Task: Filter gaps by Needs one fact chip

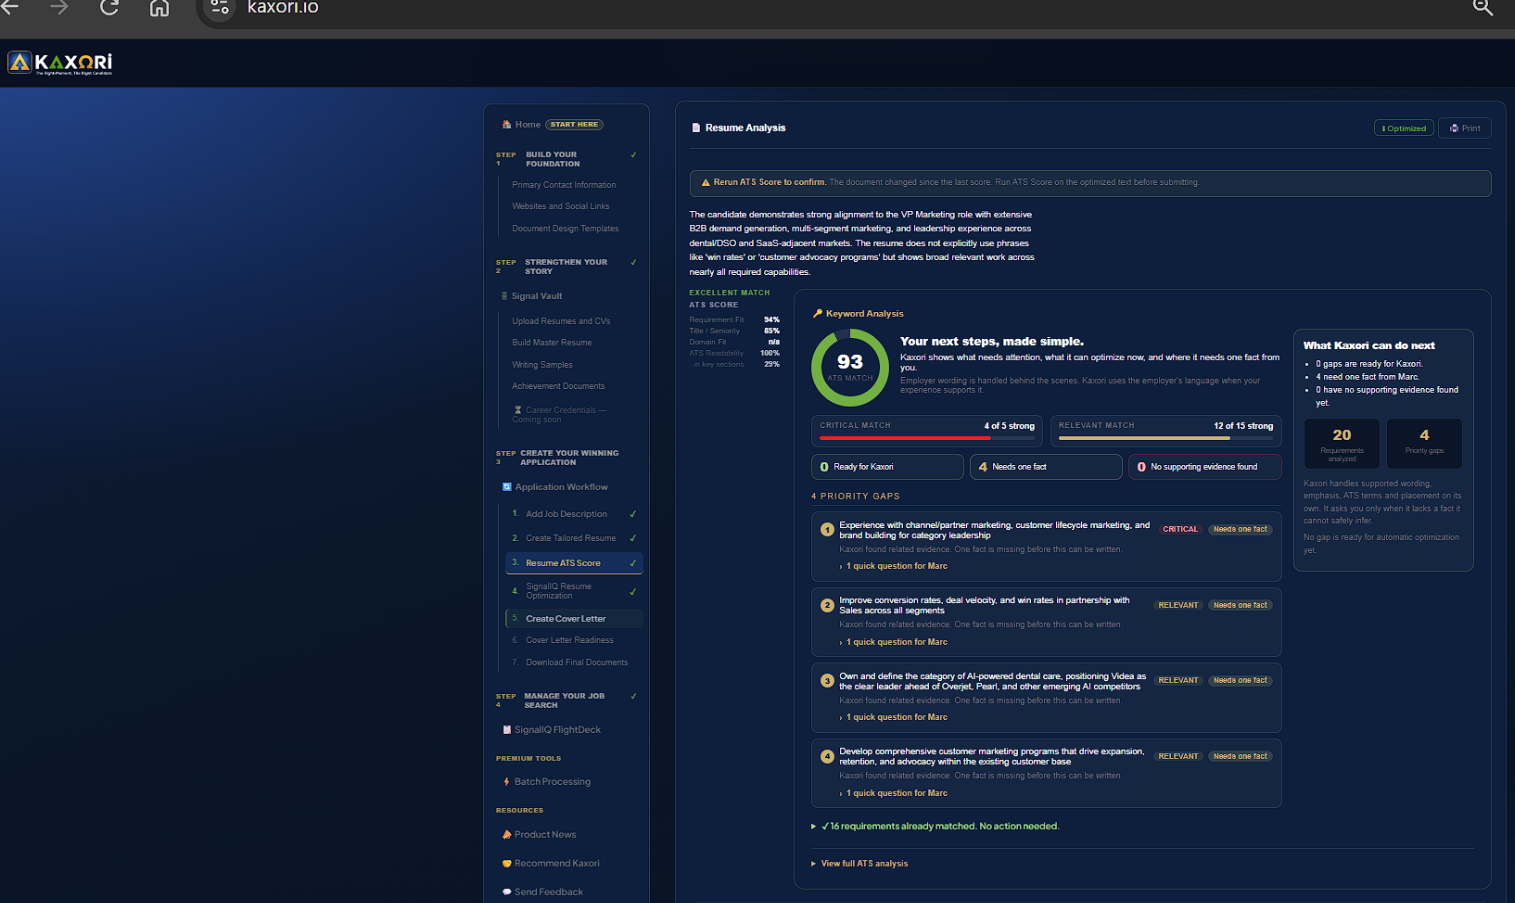Action: coord(1046,467)
